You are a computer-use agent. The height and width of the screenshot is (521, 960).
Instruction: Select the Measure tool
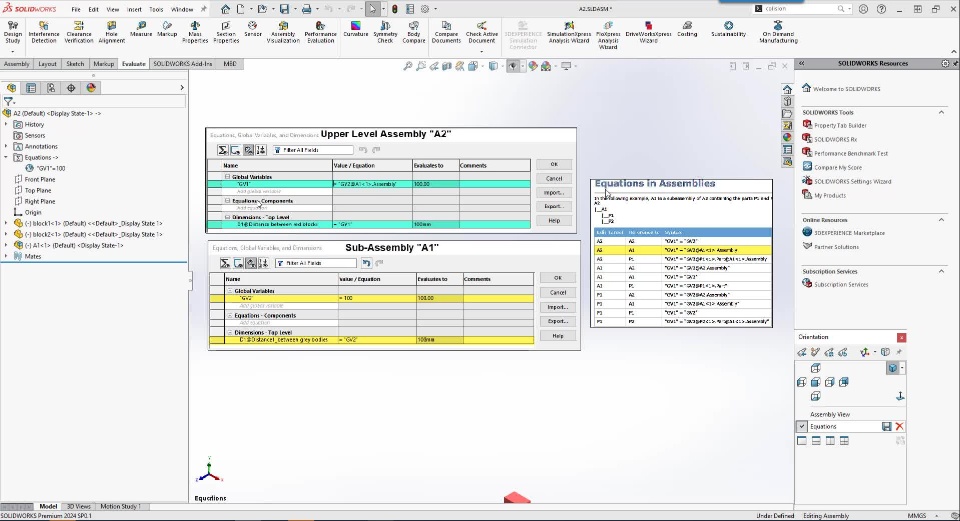click(x=141, y=29)
